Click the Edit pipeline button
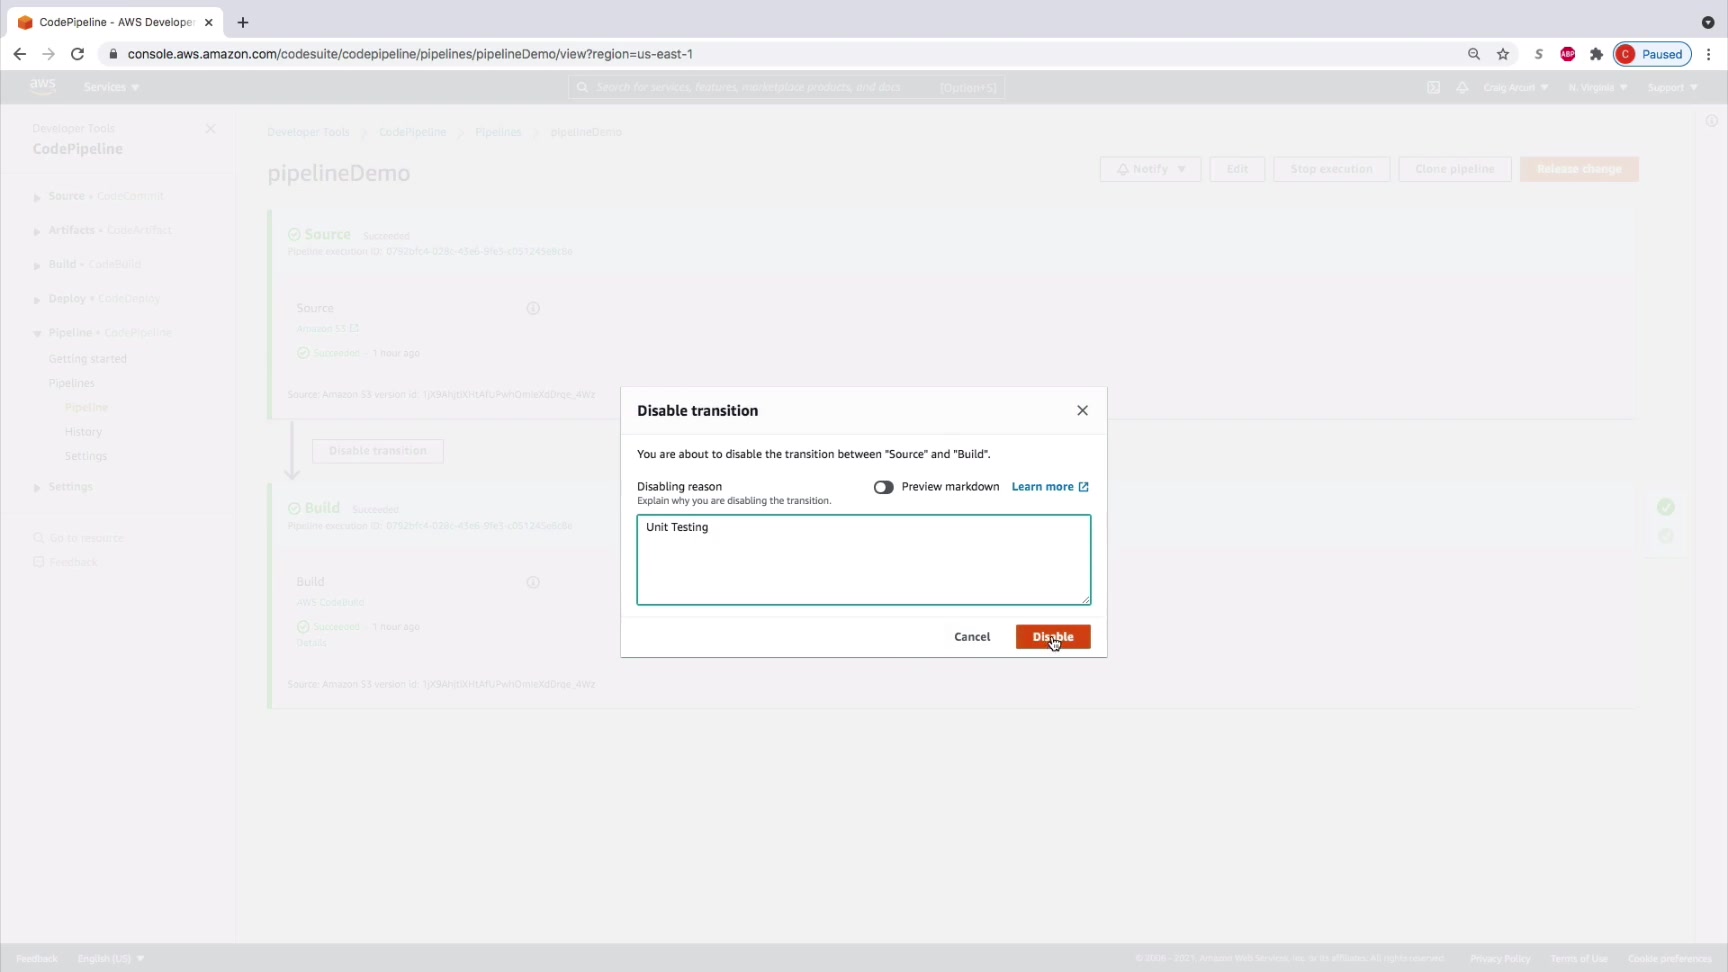 (1237, 169)
